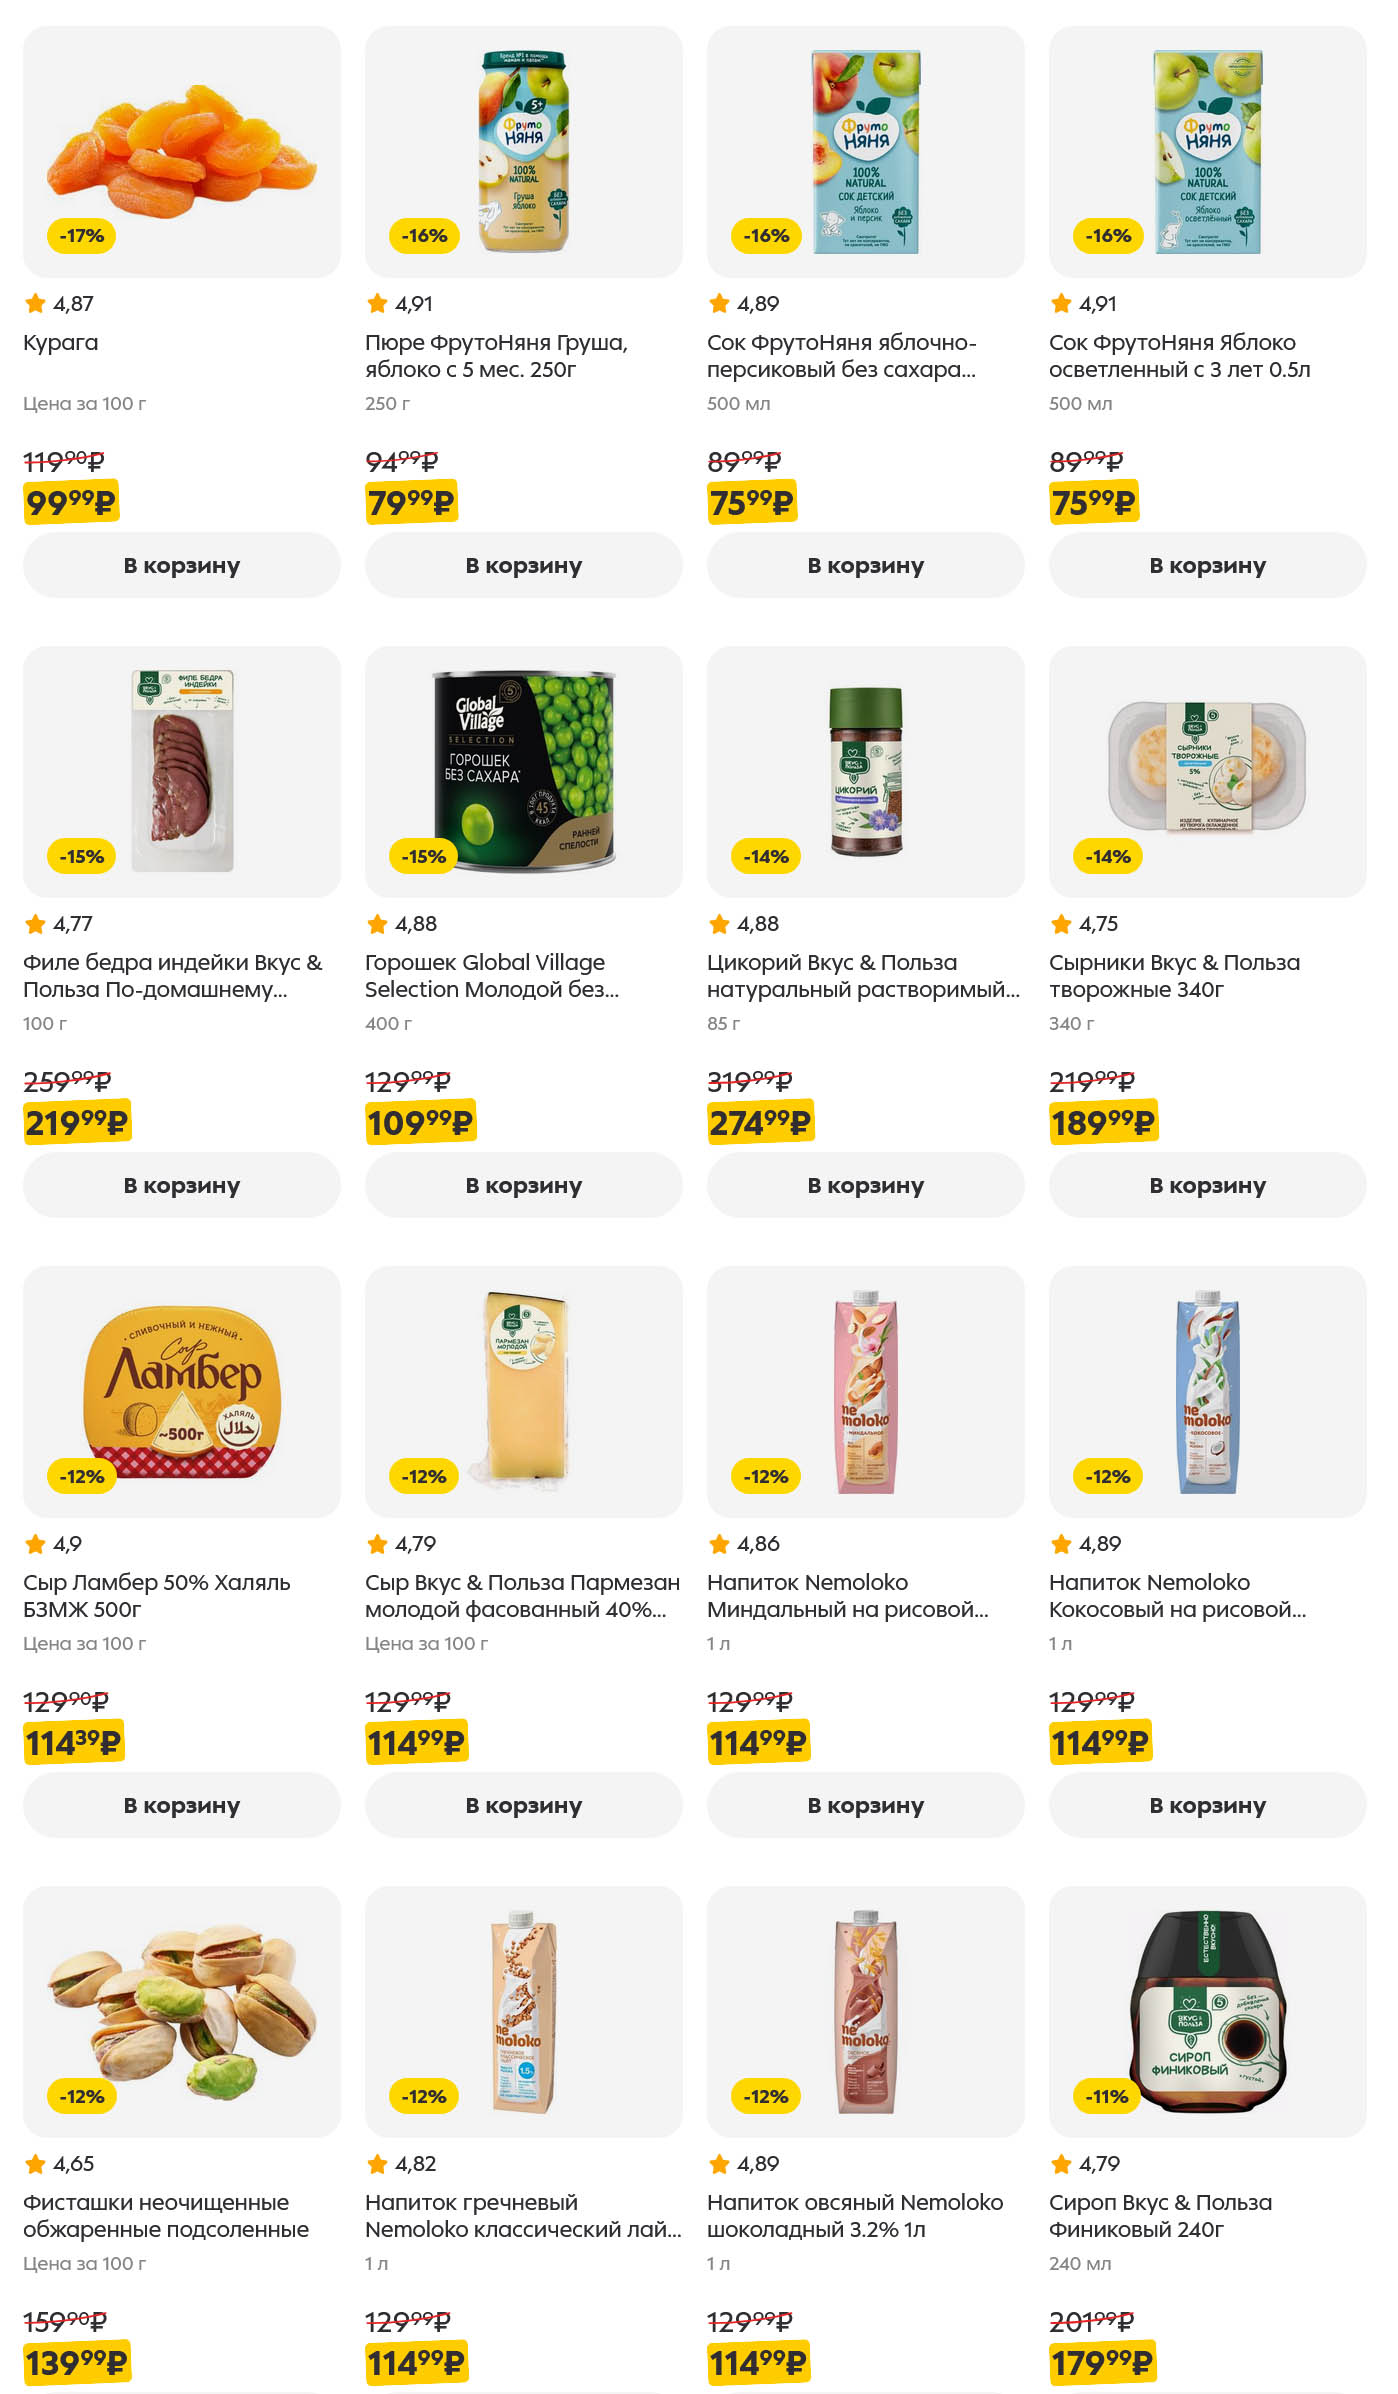Open the Сыр Вкус & Польза Пармезан title
The image size is (1398, 2394).
point(521,1596)
